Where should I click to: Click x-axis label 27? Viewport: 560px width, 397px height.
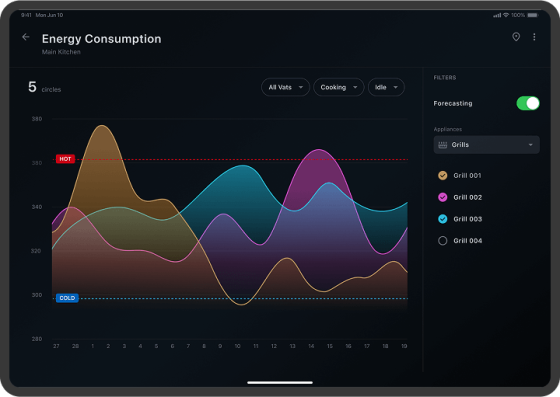pyautogui.click(x=56, y=346)
